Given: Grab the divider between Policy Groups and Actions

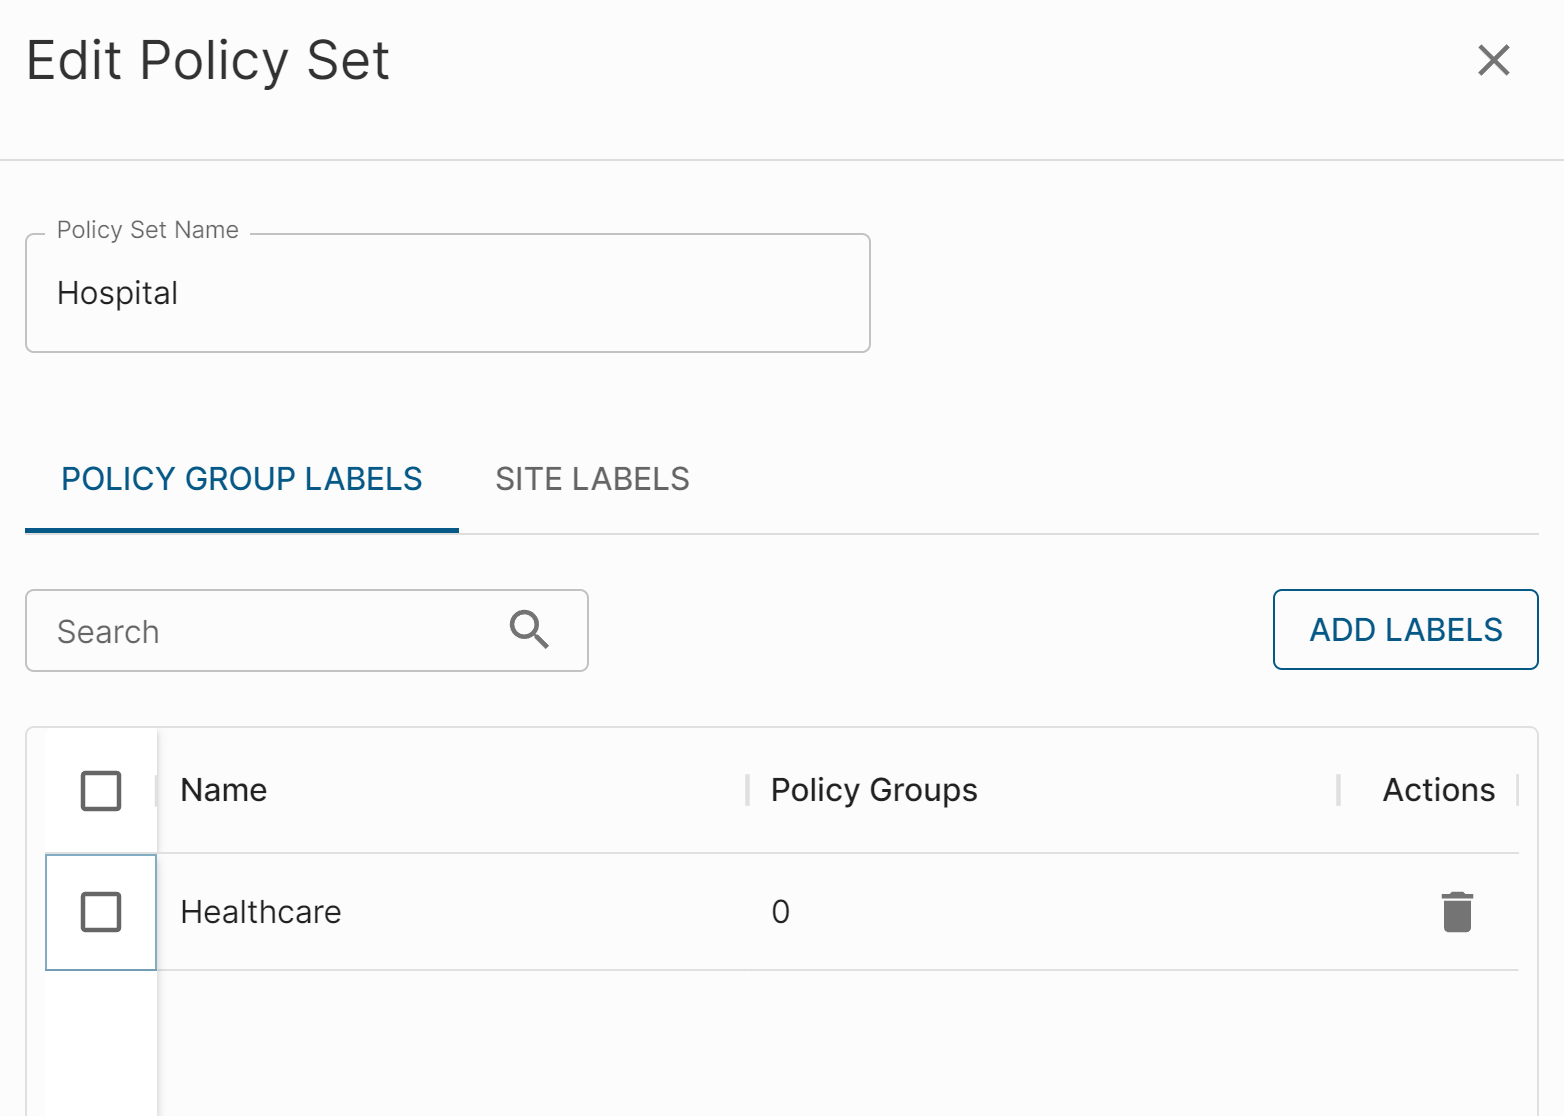Looking at the screenshot, I should coord(1338,790).
